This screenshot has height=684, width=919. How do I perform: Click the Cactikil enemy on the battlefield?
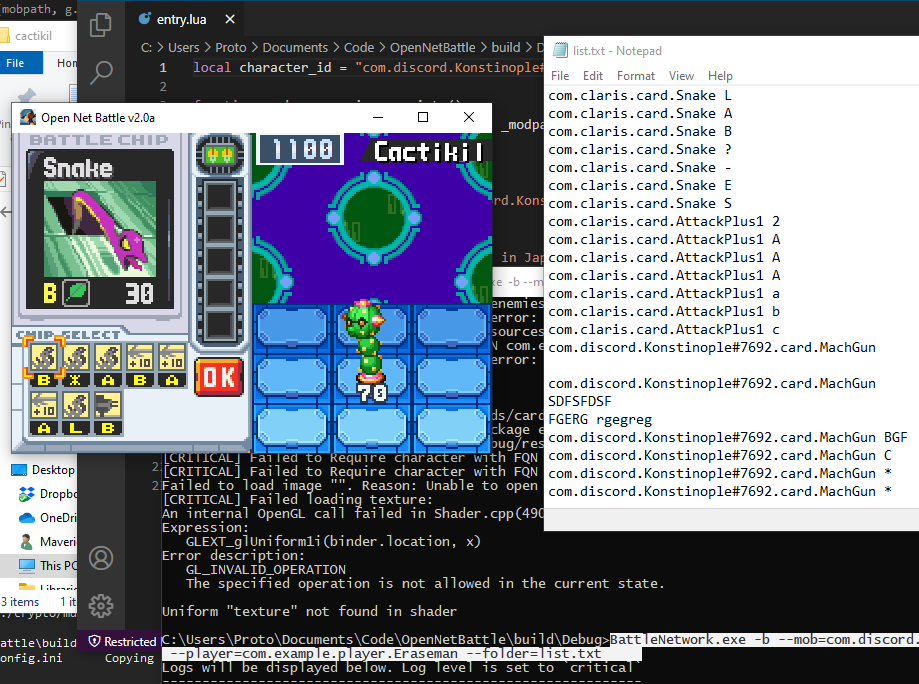pyautogui.click(x=367, y=343)
